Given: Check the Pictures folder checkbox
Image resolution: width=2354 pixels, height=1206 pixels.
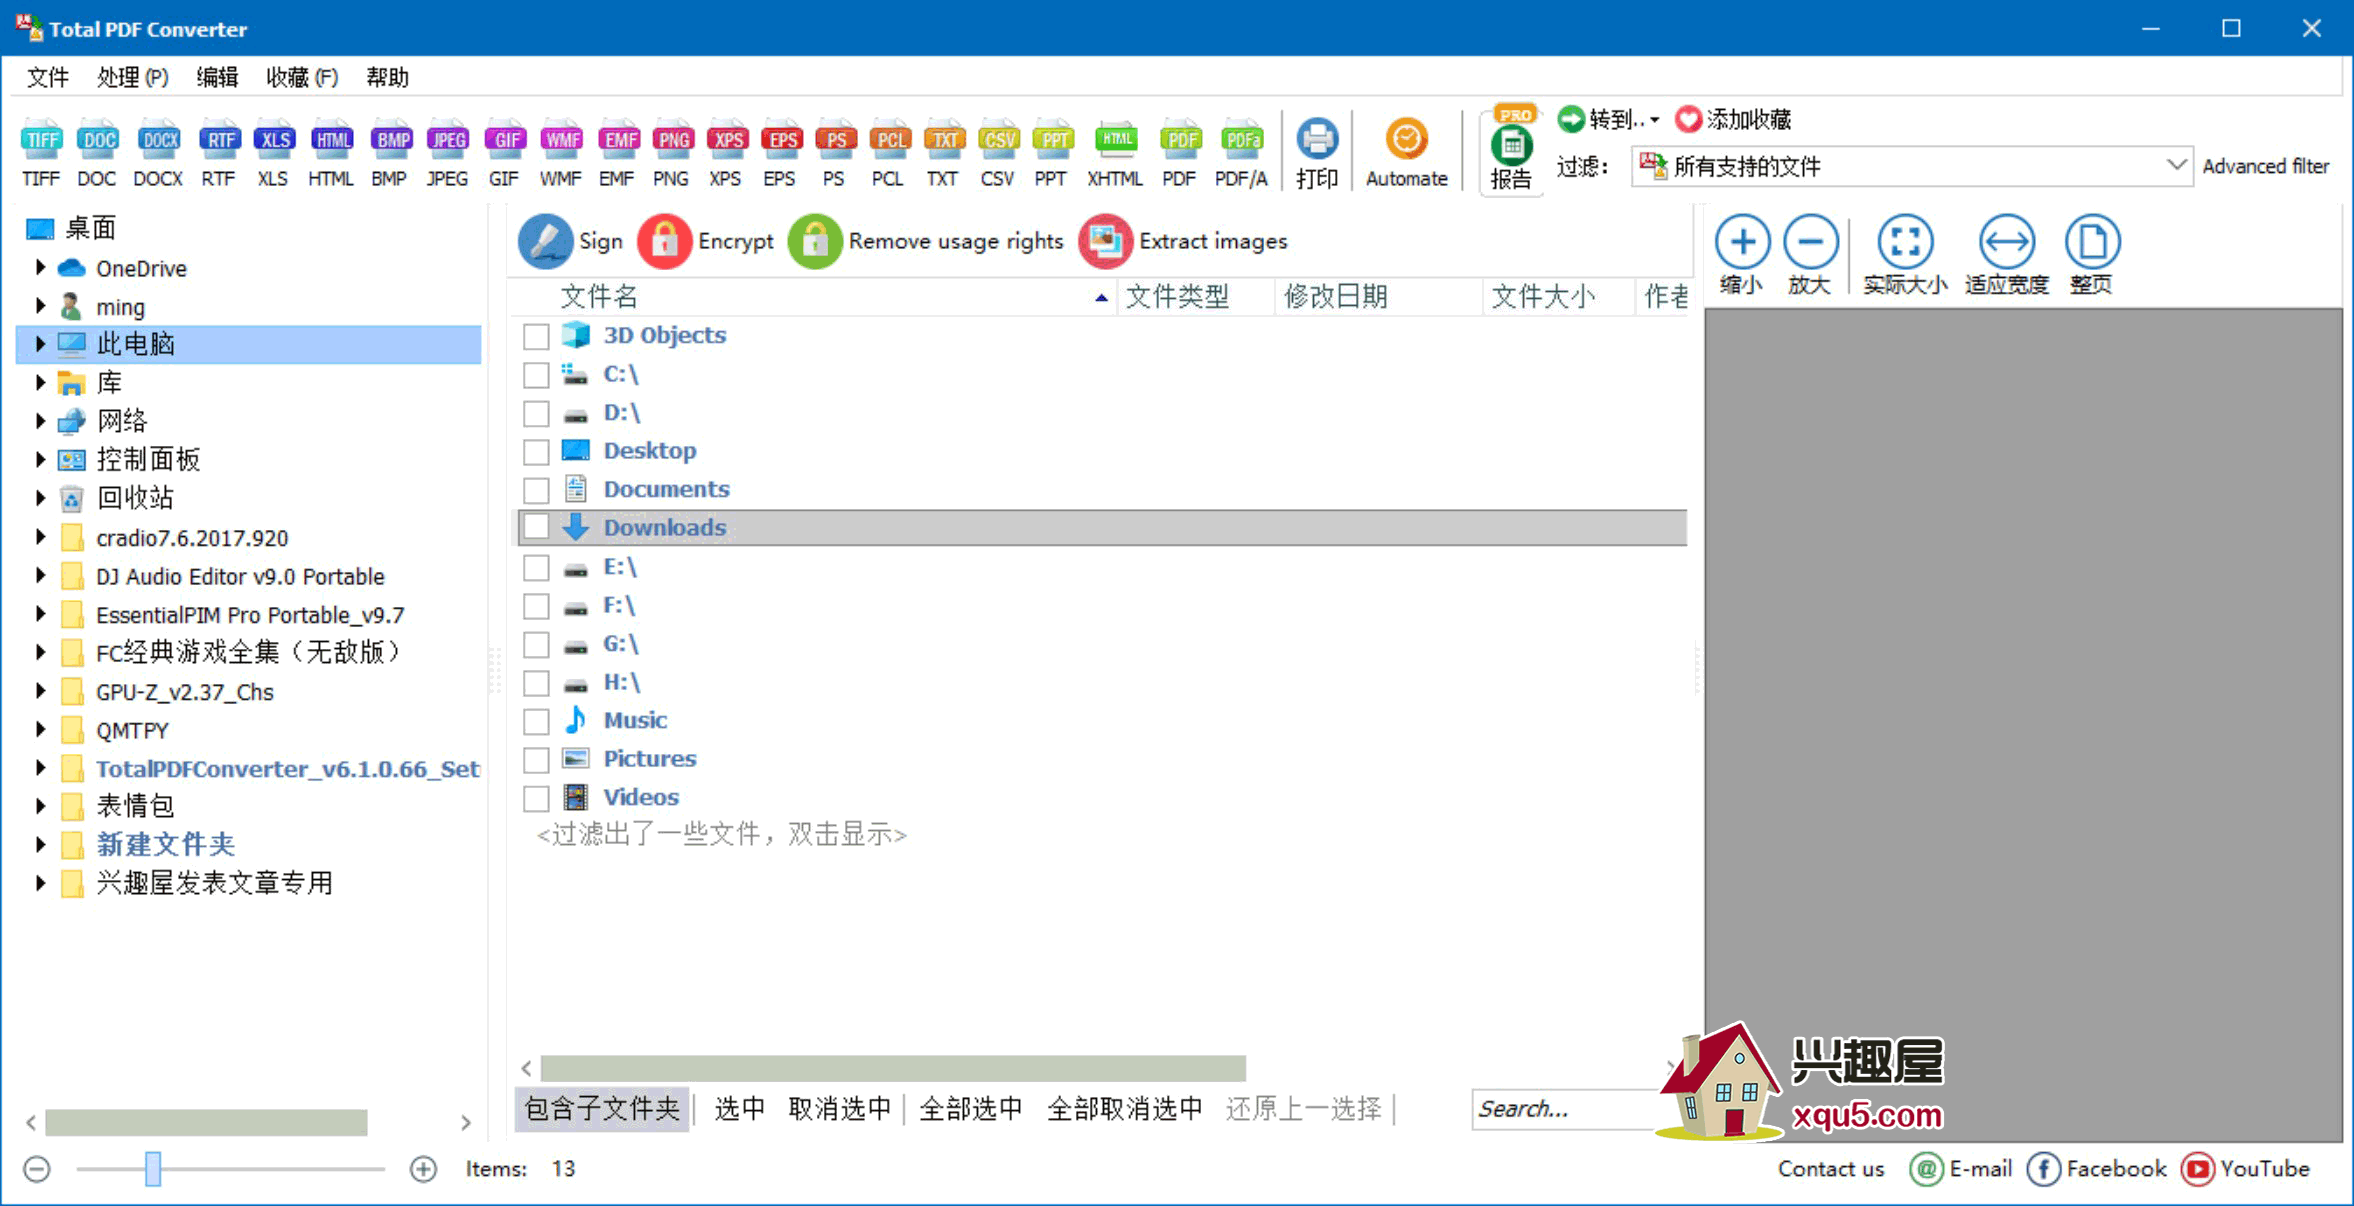Looking at the screenshot, I should [x=536, y=760].
